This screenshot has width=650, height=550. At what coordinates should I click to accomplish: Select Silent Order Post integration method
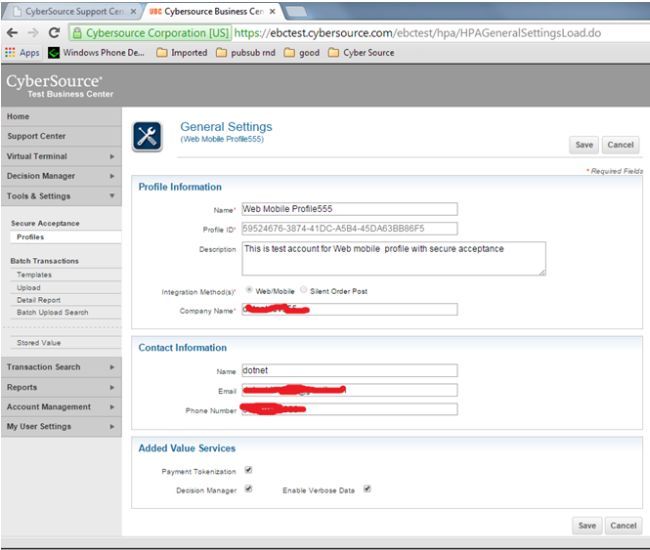click(303, 290)
